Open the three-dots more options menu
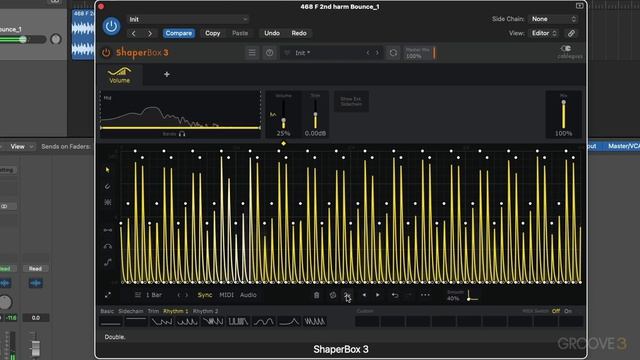This screenshot has width=640, height=360. pyautogui.click(x=425, y=295)
